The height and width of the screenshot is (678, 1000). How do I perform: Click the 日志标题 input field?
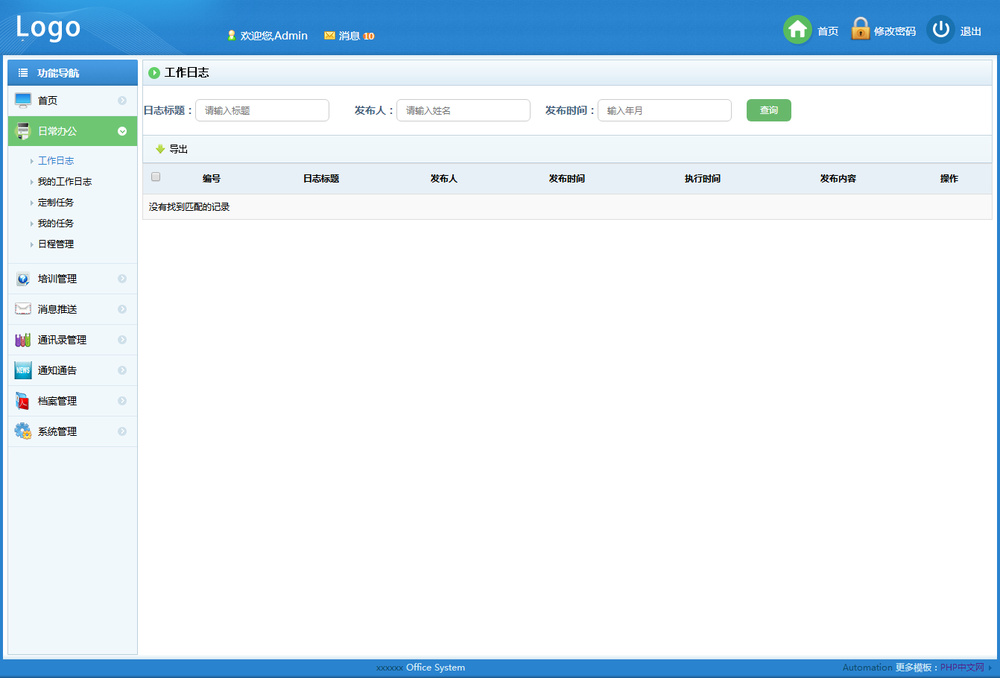262,110
